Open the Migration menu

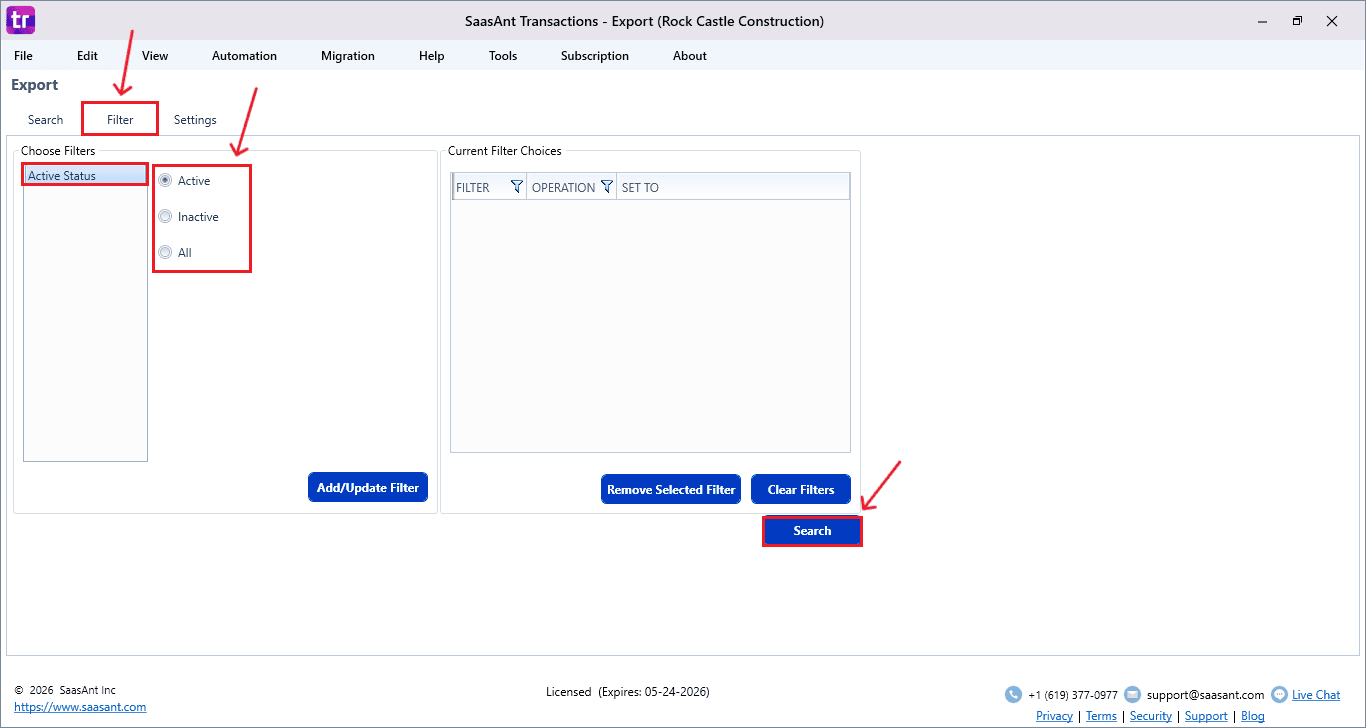348,56
